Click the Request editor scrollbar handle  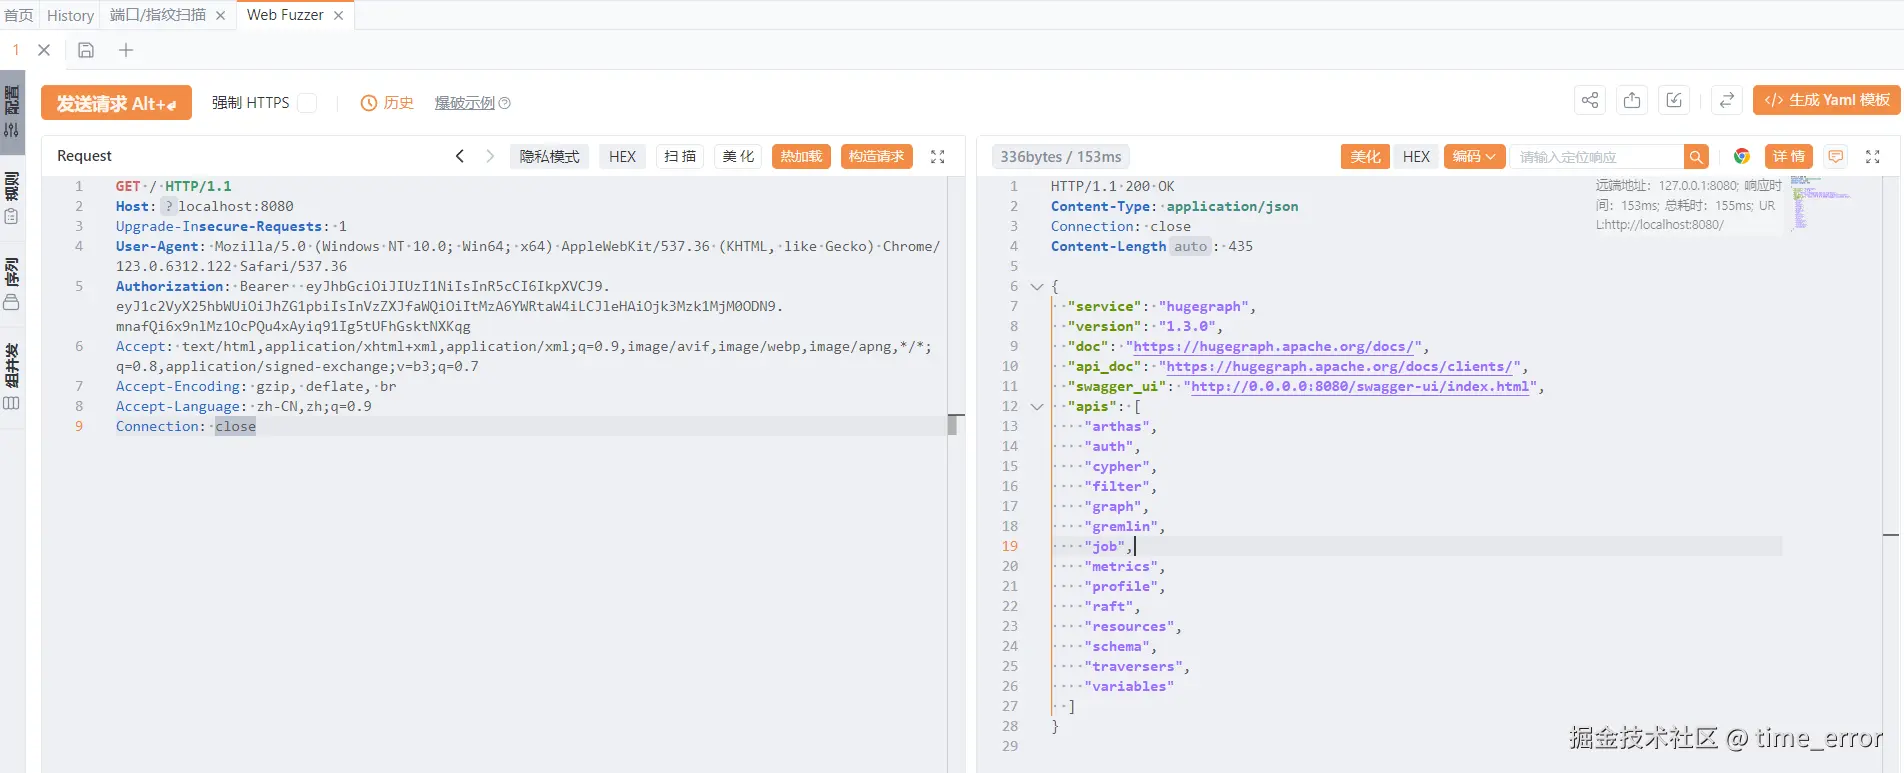pos(952,425)
